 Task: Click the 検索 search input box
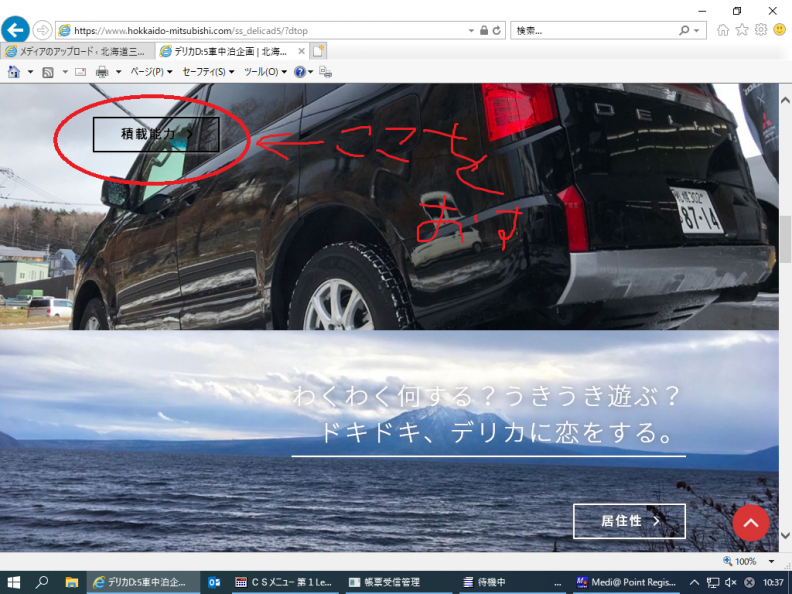tap(593, 30)
